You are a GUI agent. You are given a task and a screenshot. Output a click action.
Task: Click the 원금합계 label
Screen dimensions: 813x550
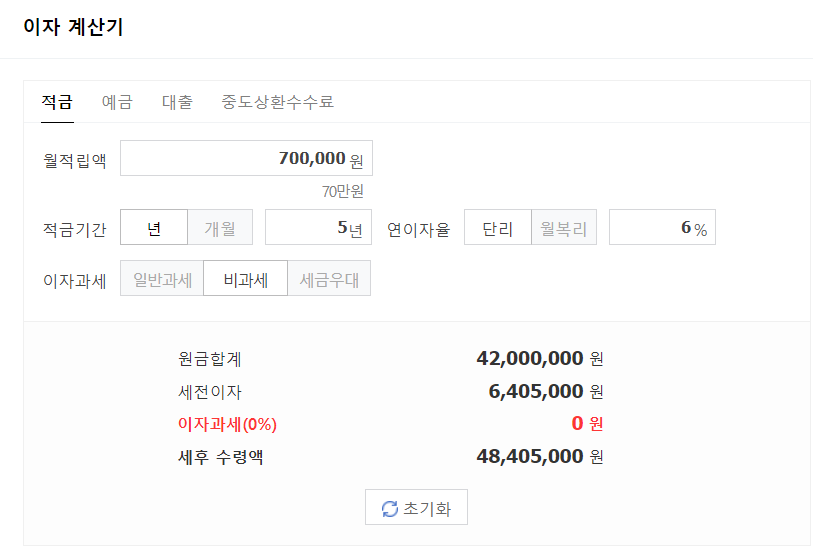point(210,359)
